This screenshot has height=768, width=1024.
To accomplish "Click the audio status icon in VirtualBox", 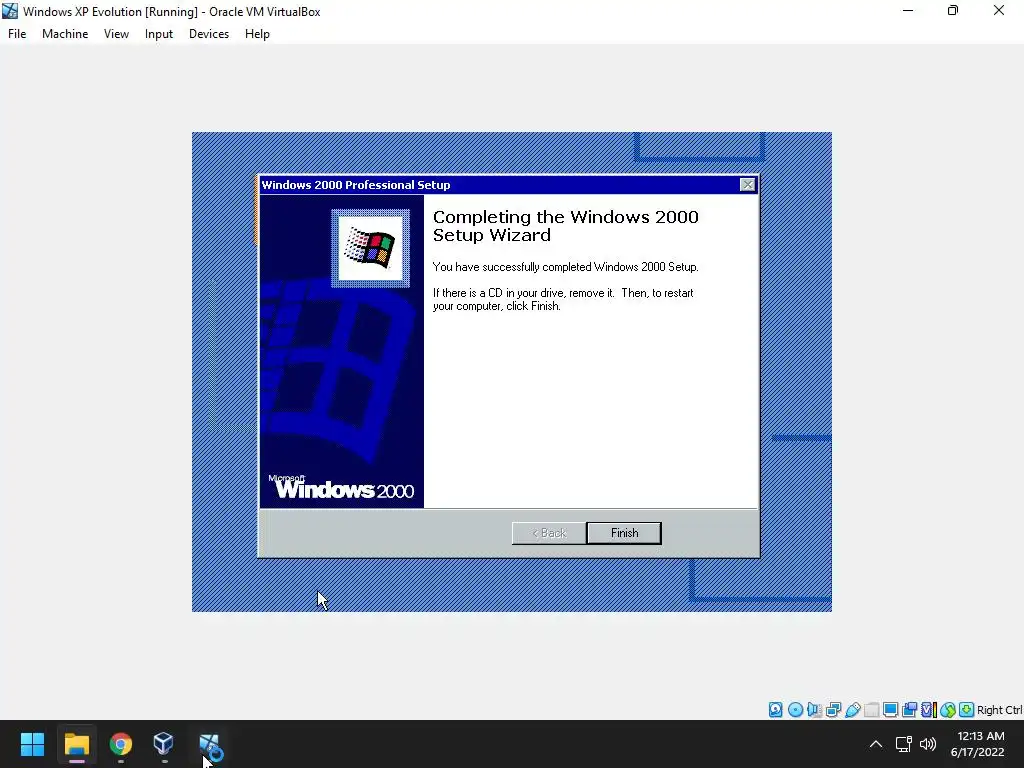I will point(814,710).
